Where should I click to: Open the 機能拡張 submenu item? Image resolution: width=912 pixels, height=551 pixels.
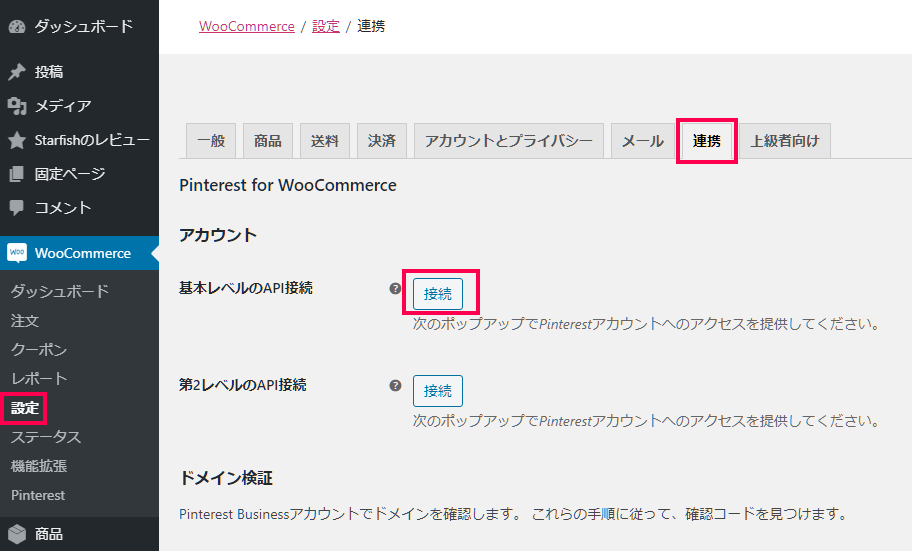point(38,466)
